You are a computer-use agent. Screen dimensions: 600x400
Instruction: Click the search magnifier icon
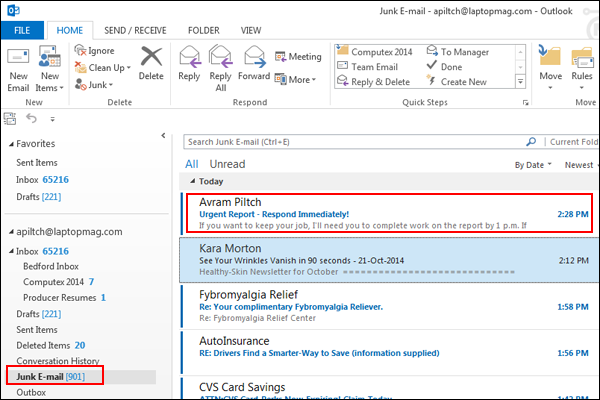(x=531, y=142)
